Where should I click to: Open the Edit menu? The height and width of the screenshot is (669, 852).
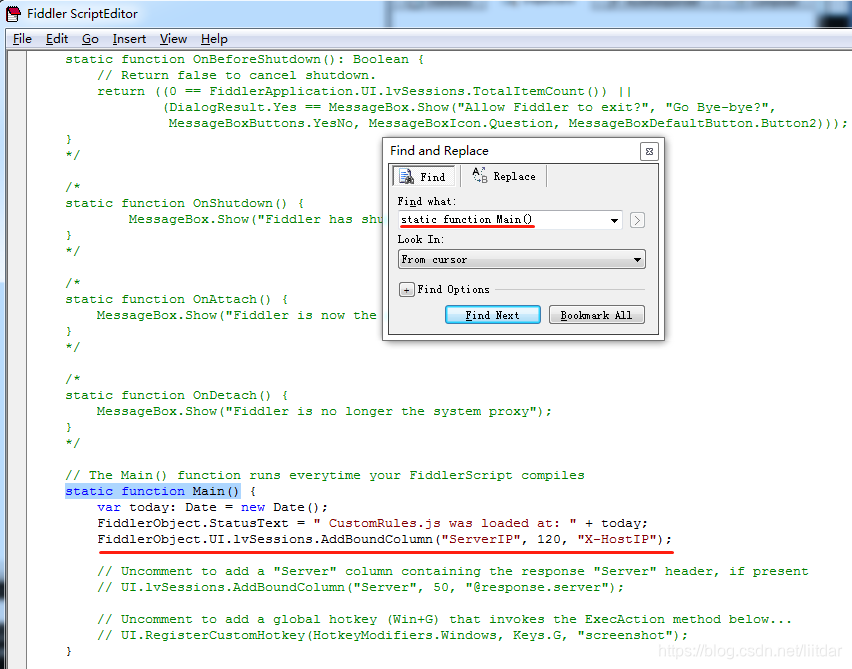tap(57, 39)
